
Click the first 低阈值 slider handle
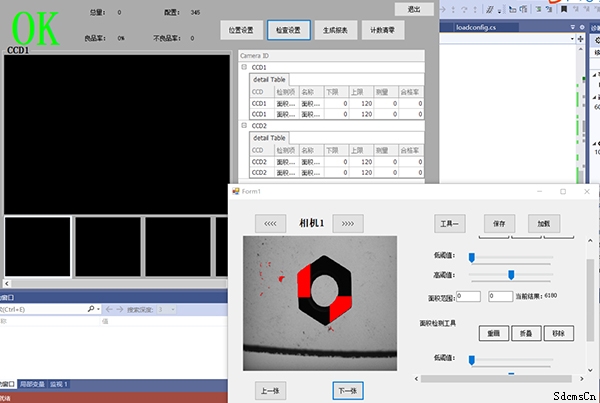click(472, 257)
